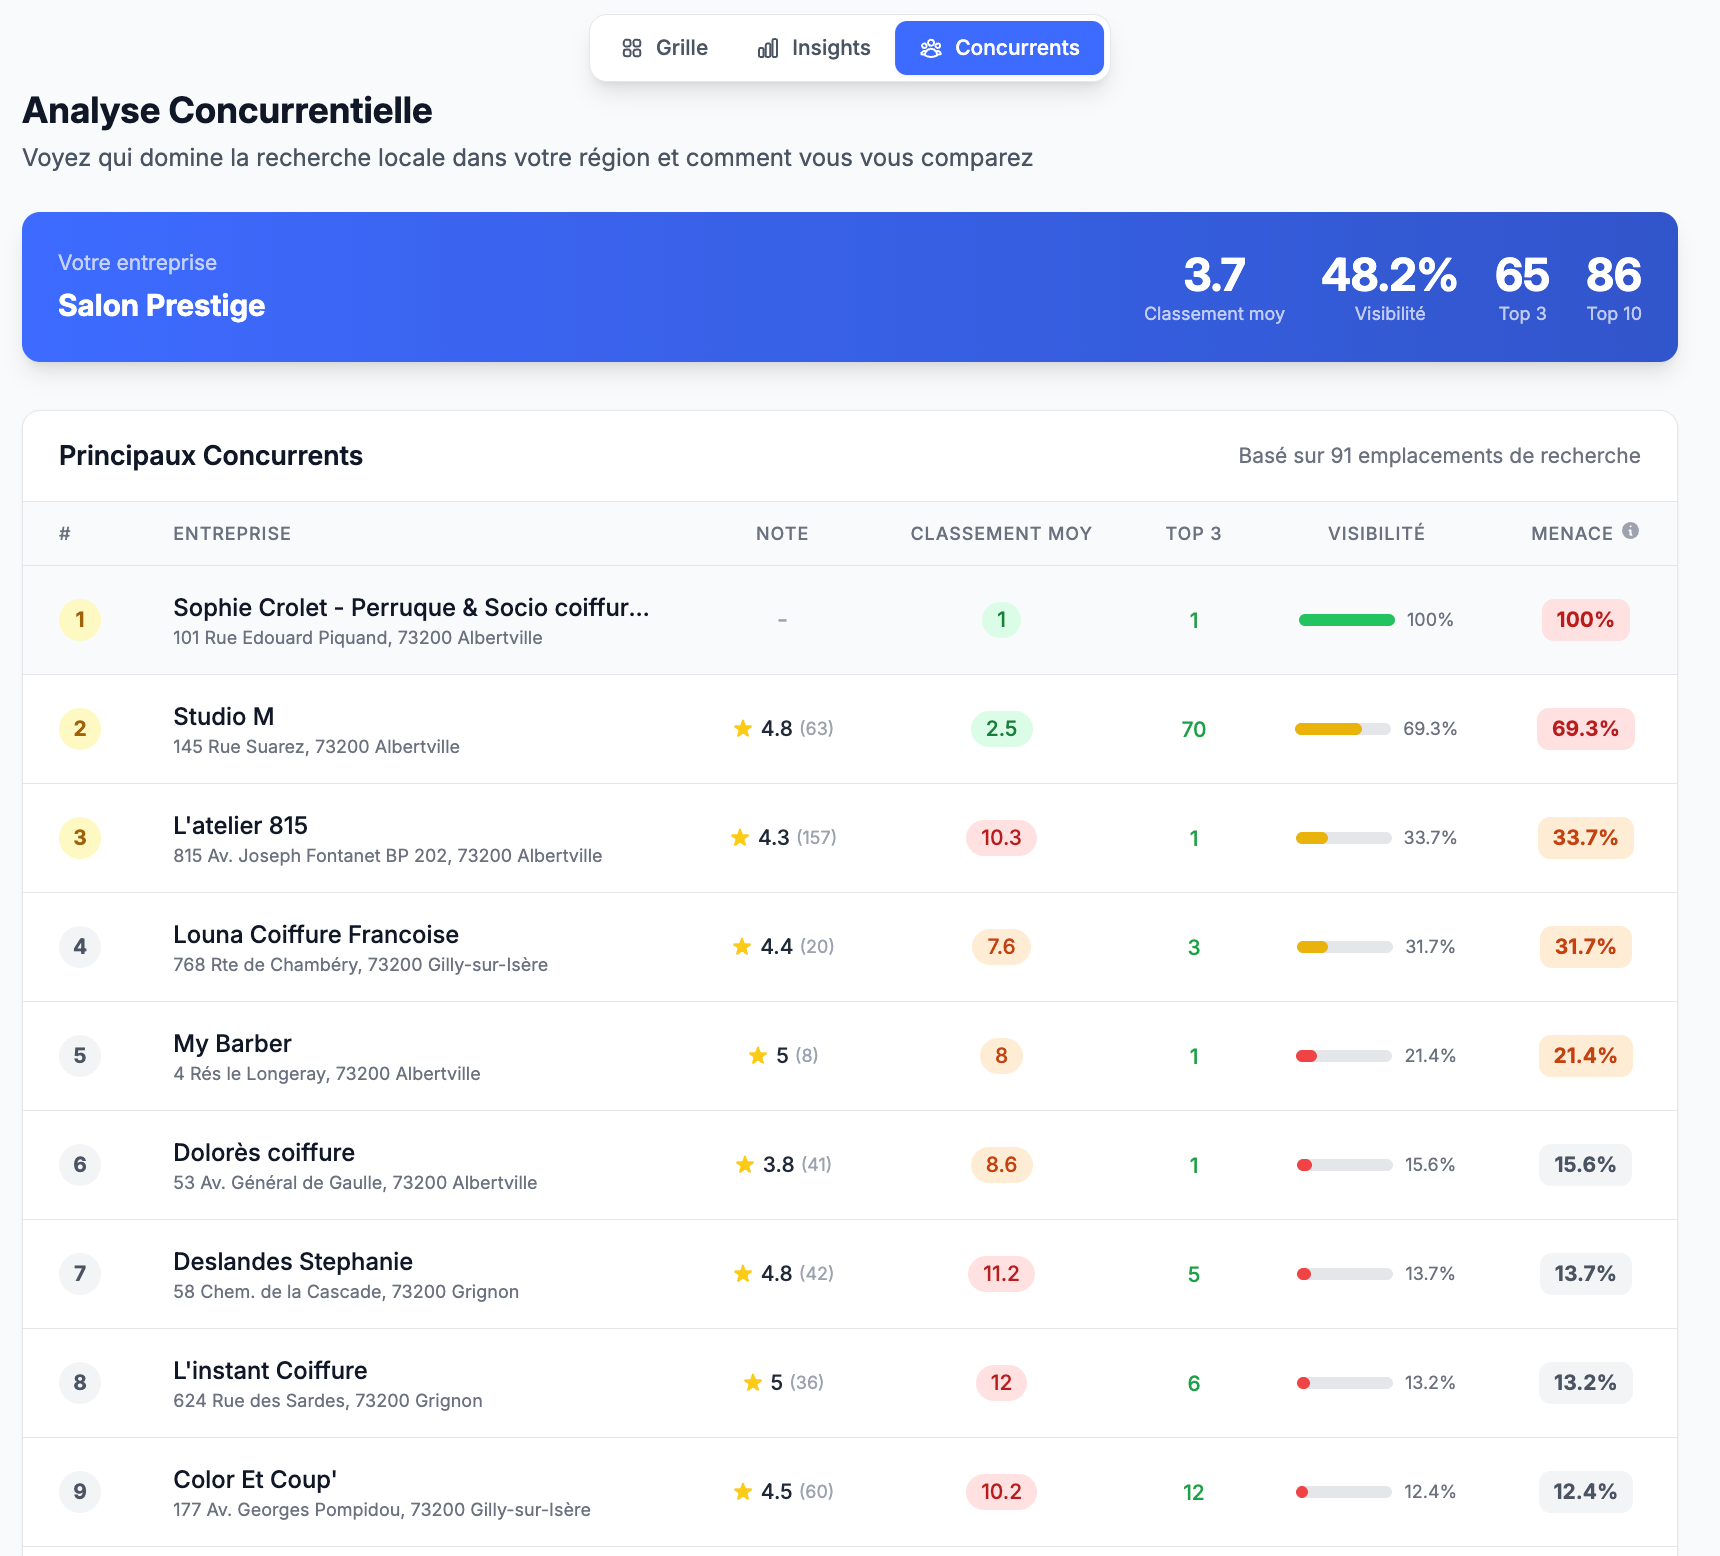
Task: Click the bar chart icon in Insights tab
Action: tap(768, 48)
